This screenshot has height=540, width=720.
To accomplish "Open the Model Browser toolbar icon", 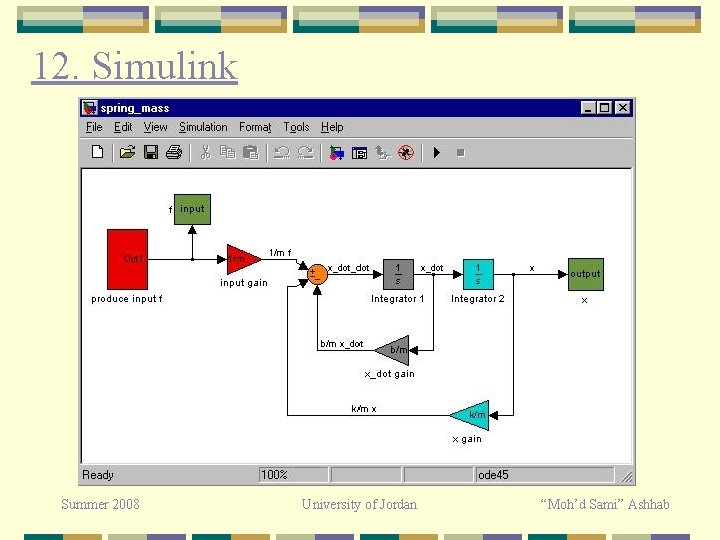I will tap(359, 152).
